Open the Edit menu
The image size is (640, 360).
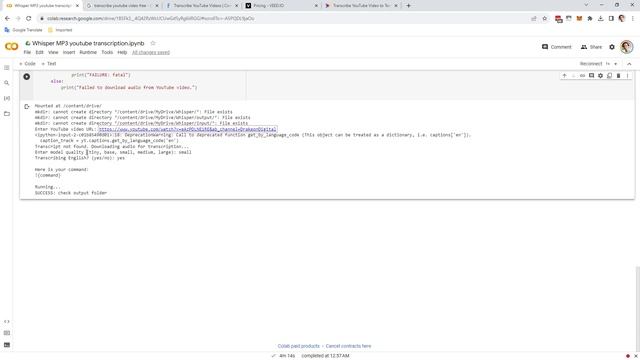click(x=39, y=52)
